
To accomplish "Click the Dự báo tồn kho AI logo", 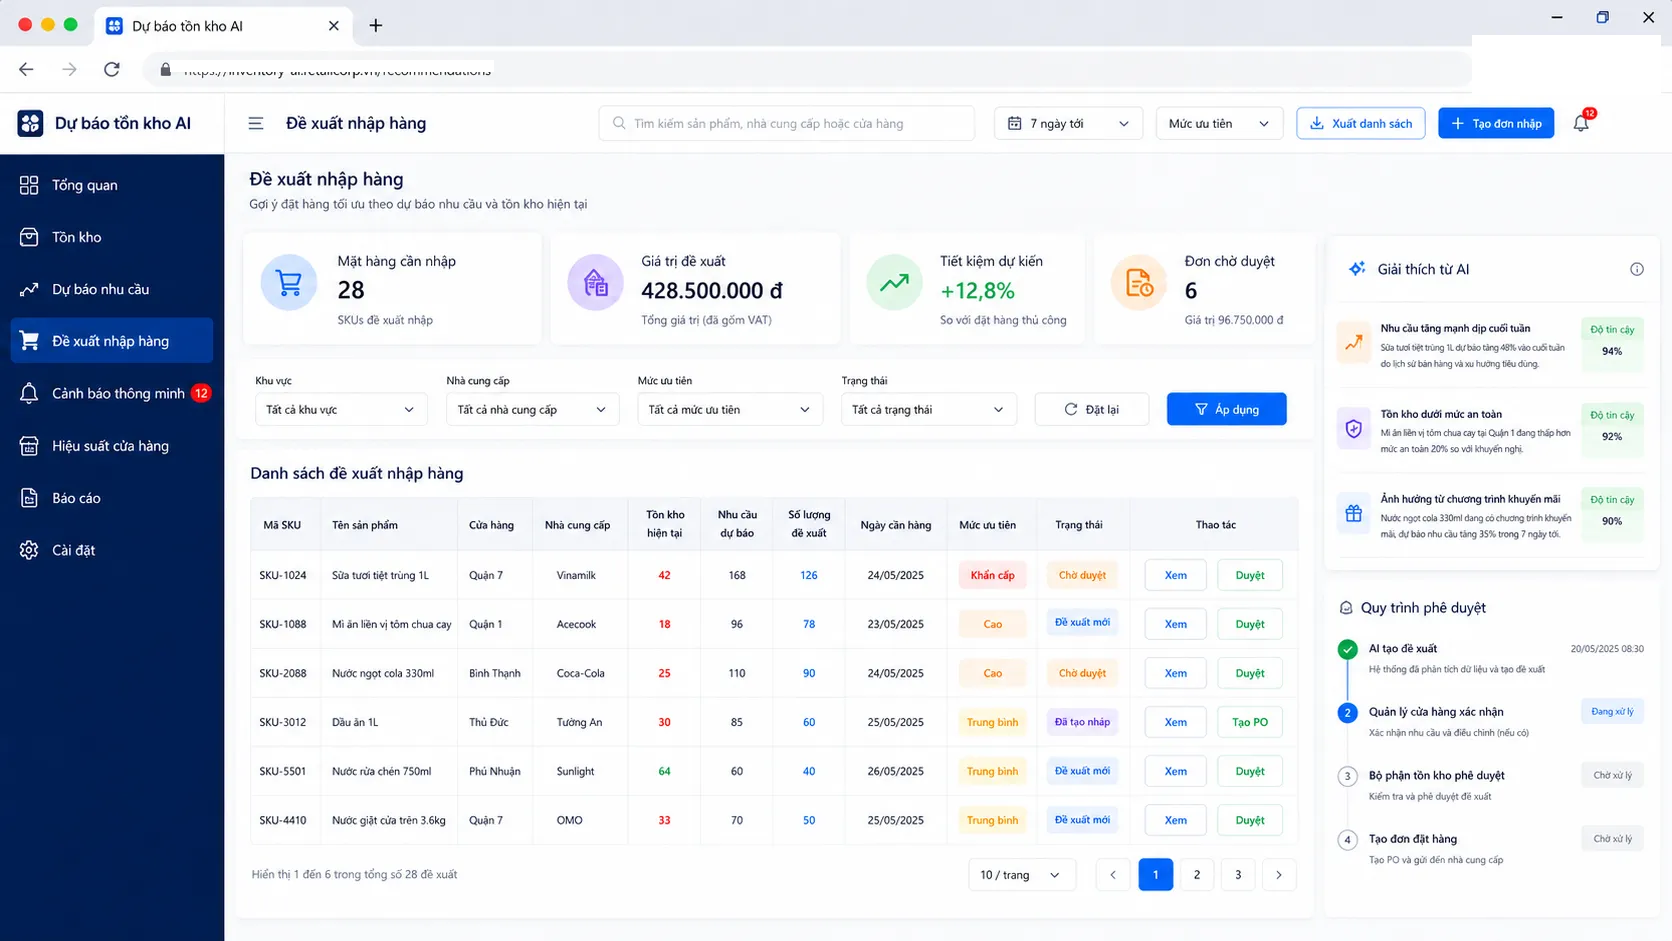I will (30, 123).
